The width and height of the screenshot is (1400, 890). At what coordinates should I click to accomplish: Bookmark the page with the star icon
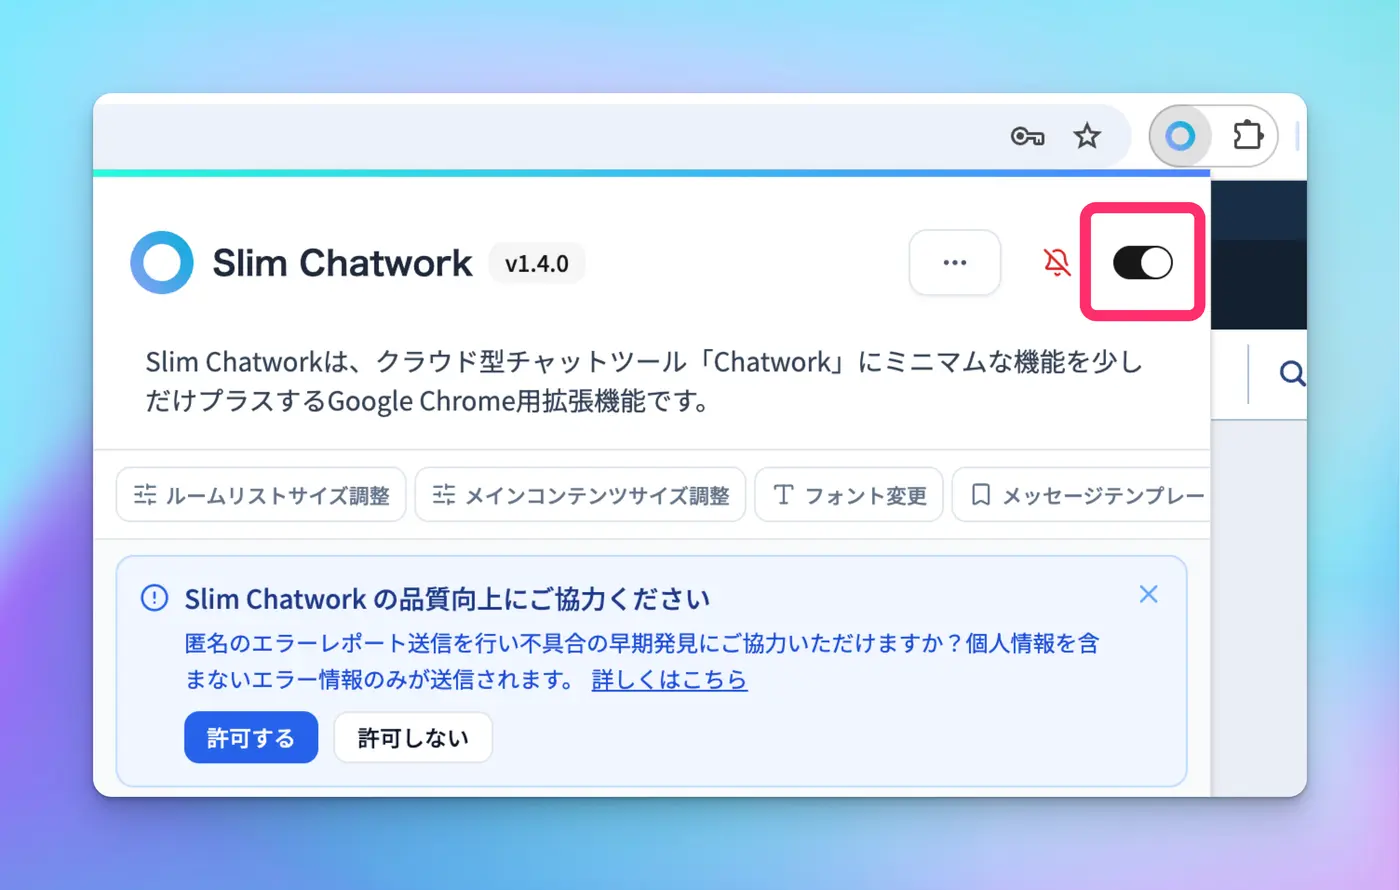[x=1087, y=136]
